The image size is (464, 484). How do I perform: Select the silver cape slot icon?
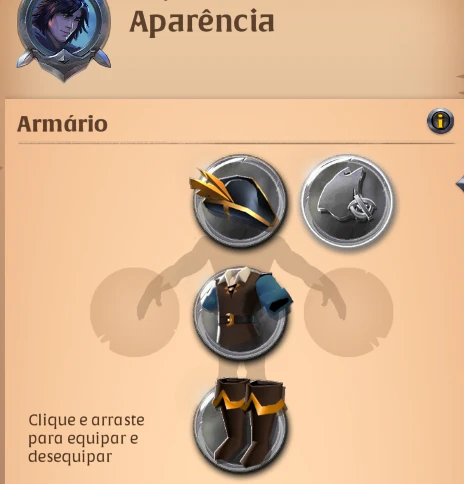click(347, 201)
